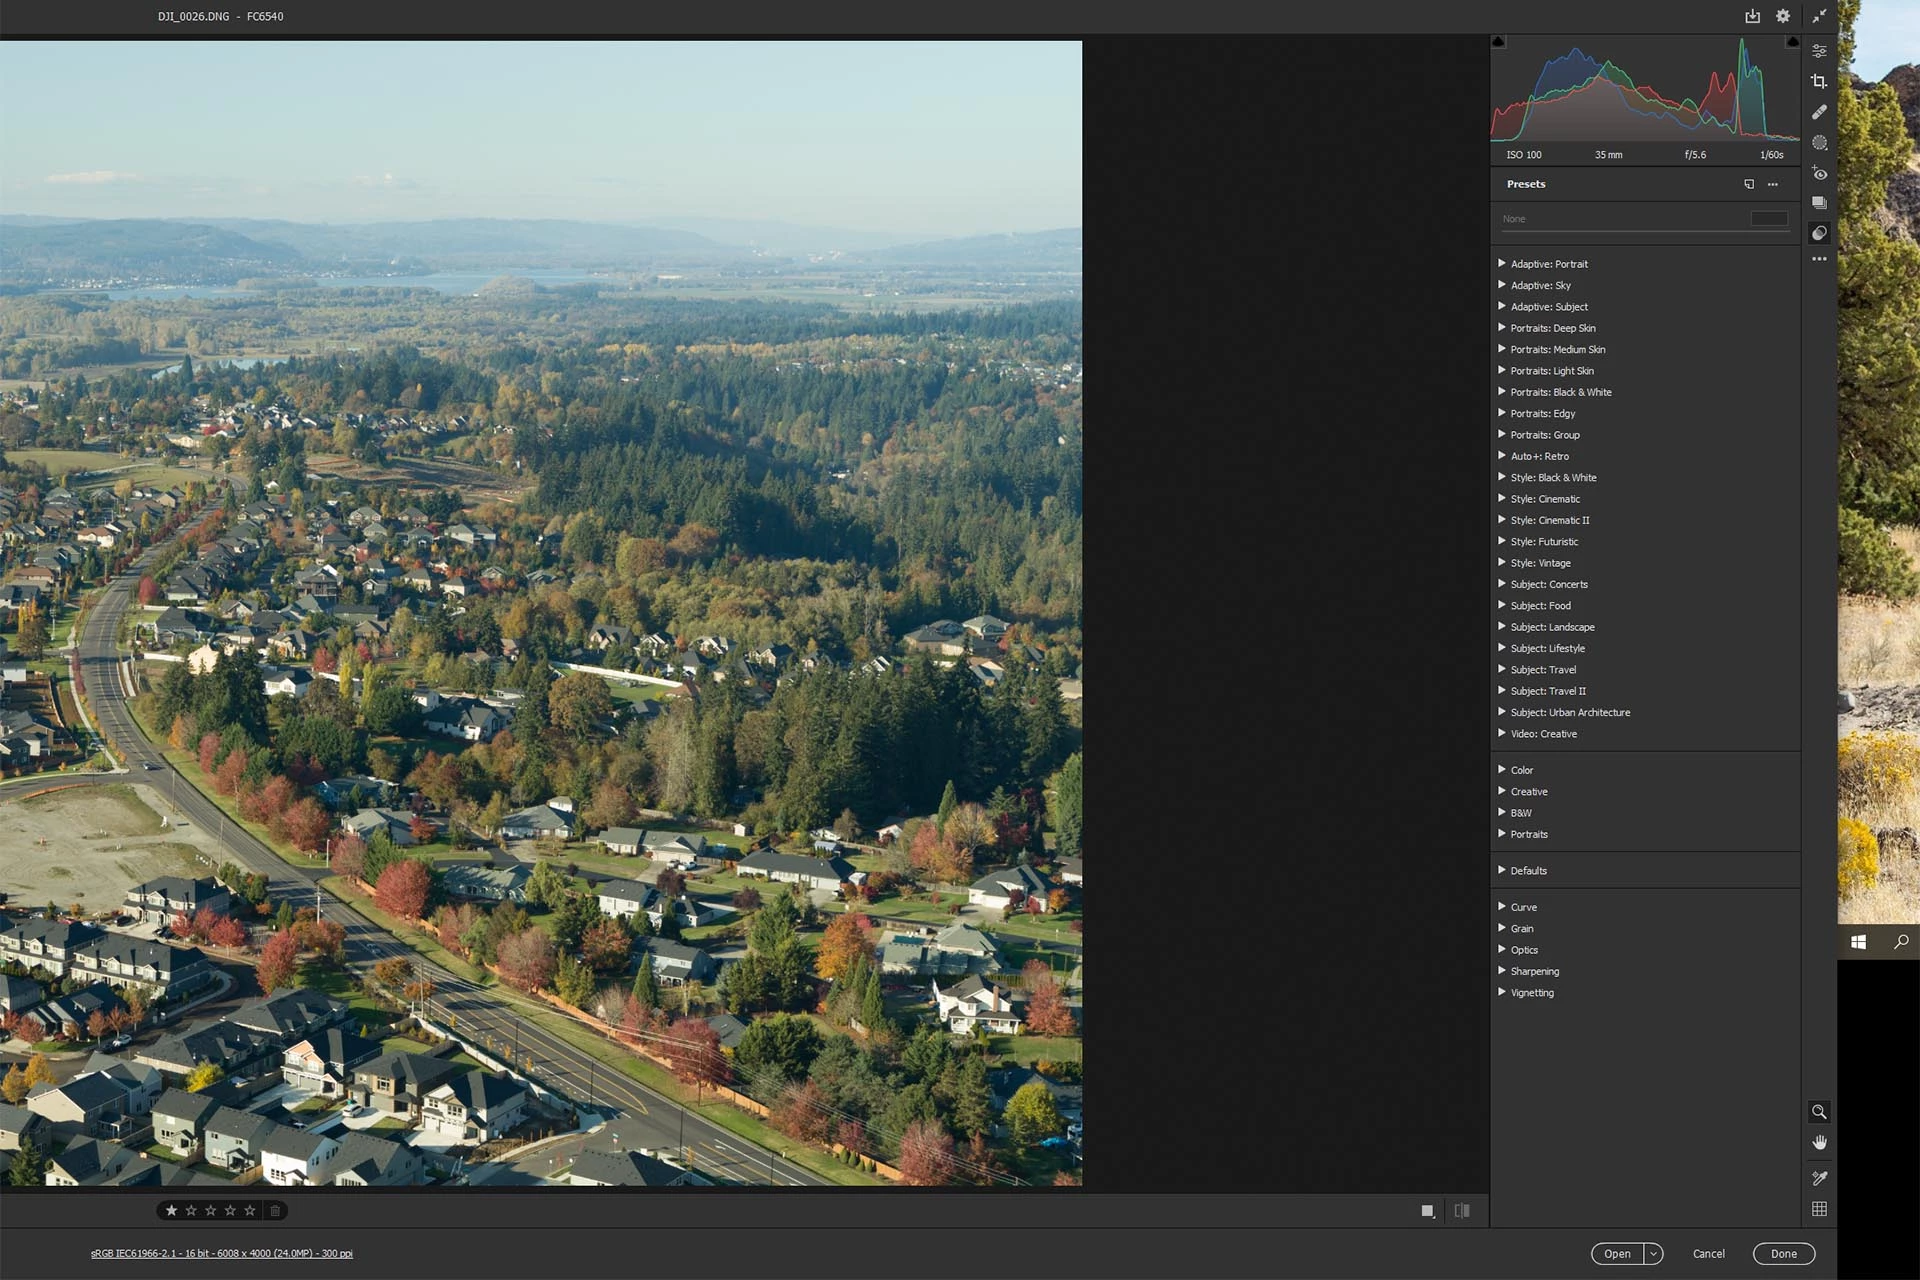Select the Red Eye removal tool
The width and height of the screenshot is (1920, 1280).
(x=1819, y=173)
